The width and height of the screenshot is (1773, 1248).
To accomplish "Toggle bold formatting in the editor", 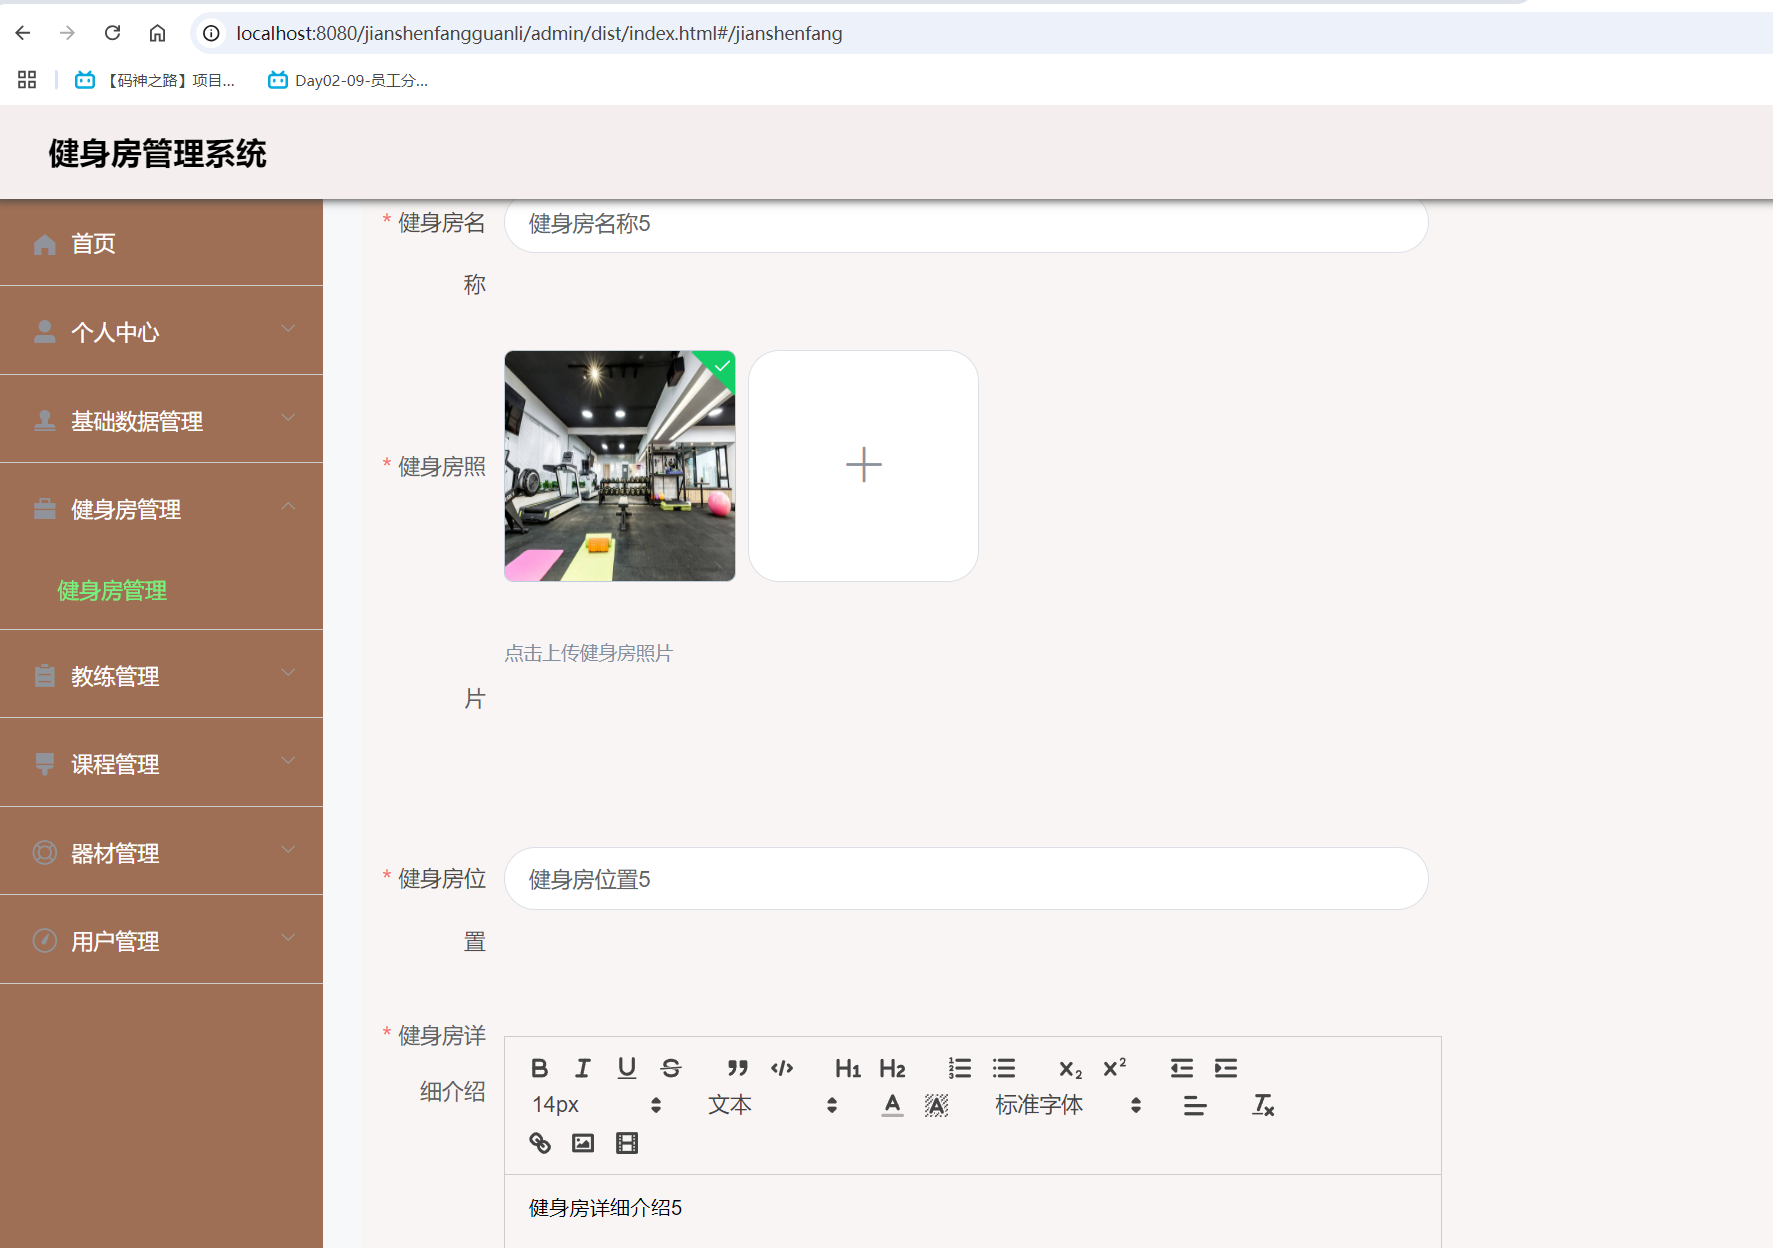I will (539, 1068).
